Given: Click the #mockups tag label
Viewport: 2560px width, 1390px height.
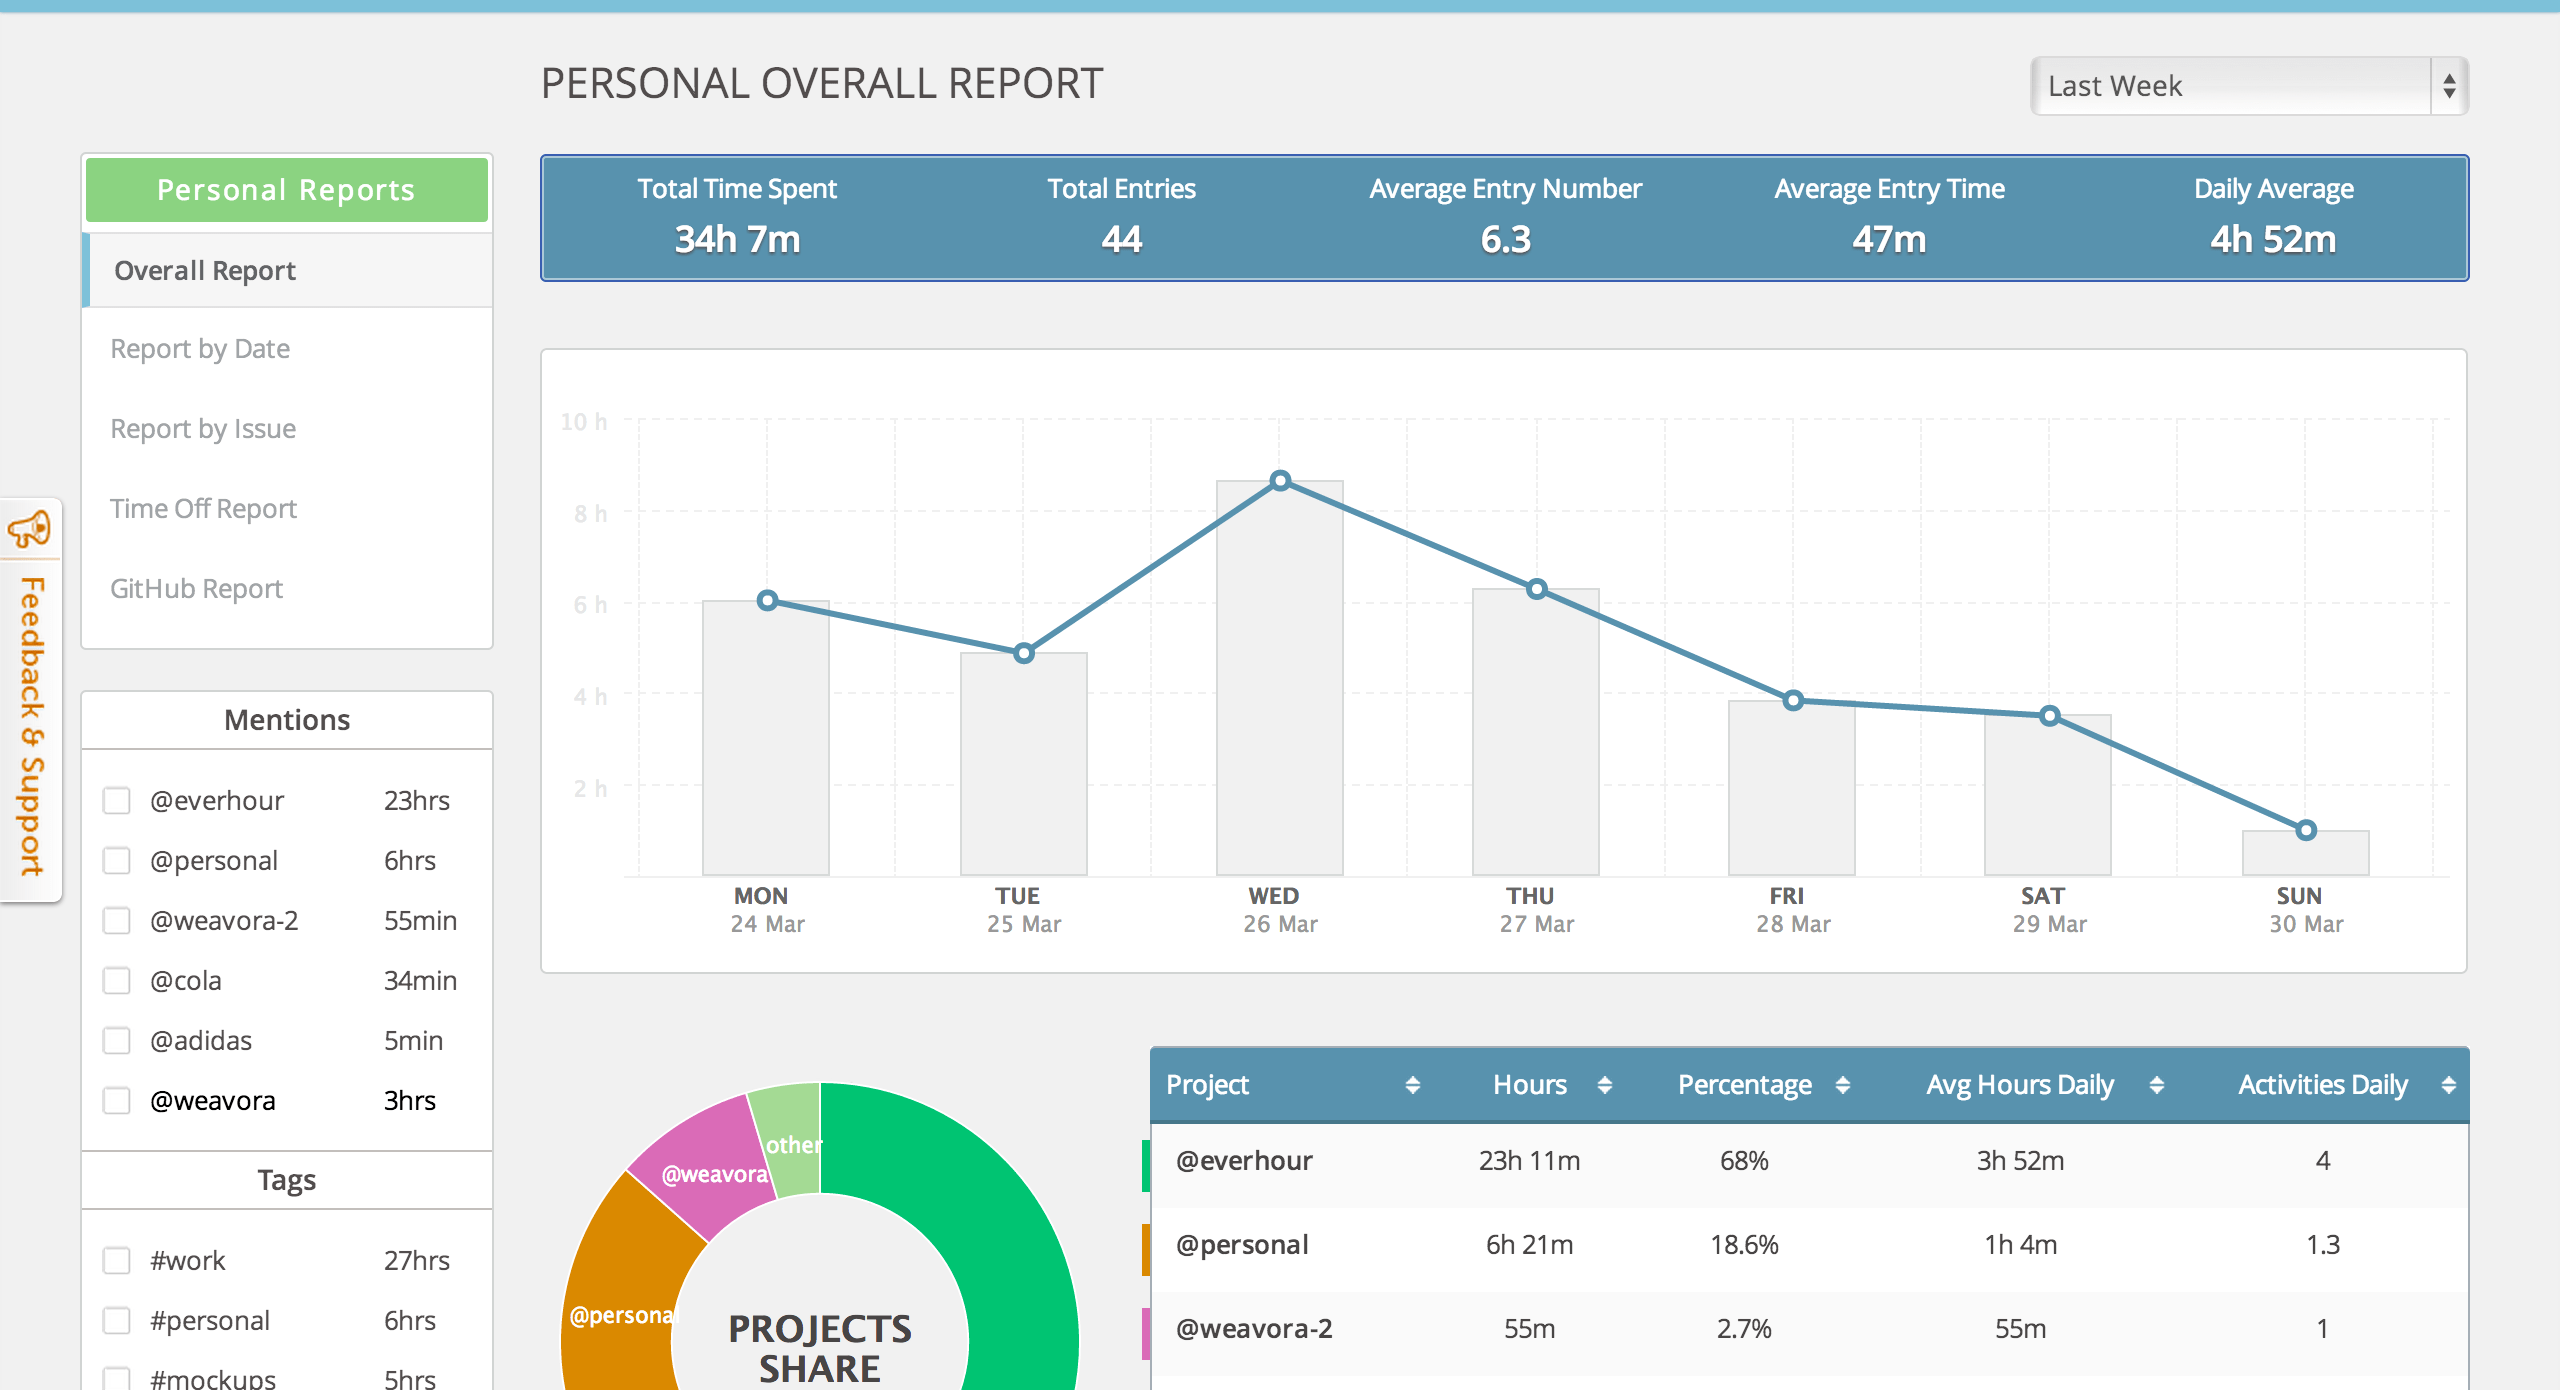Looking at the screenshot, I should [213, 1378].
